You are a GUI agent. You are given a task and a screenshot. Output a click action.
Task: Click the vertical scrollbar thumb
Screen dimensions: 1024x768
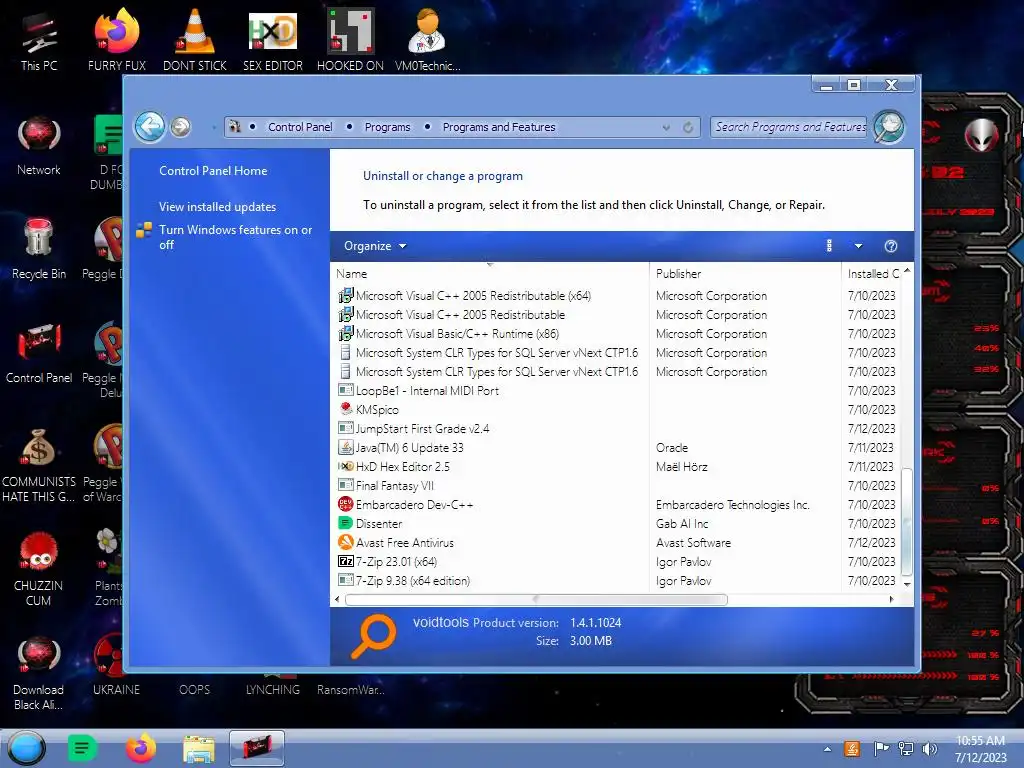coord(906,521)
